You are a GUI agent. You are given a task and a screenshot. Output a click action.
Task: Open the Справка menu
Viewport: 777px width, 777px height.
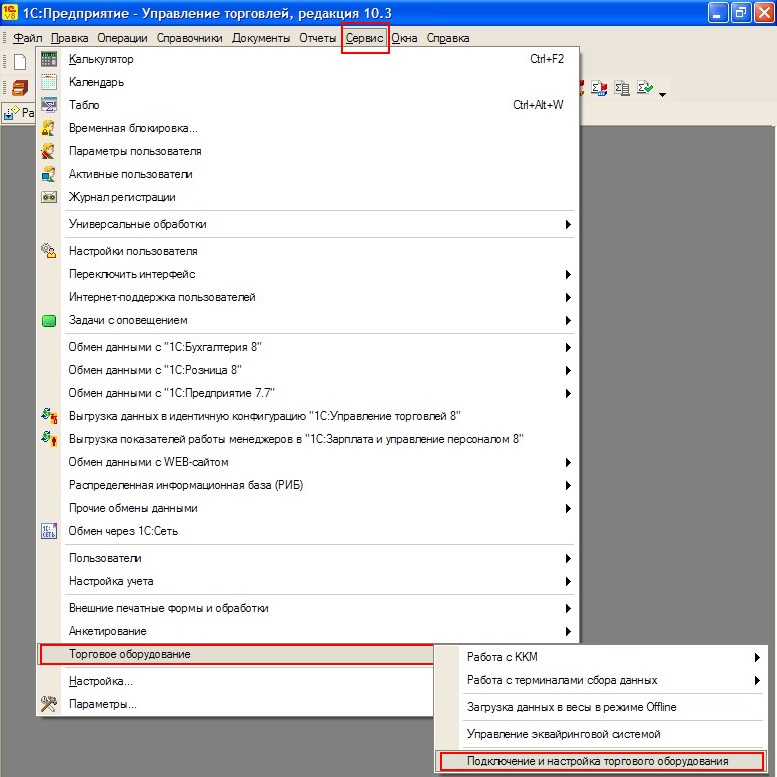pos(447,38)
